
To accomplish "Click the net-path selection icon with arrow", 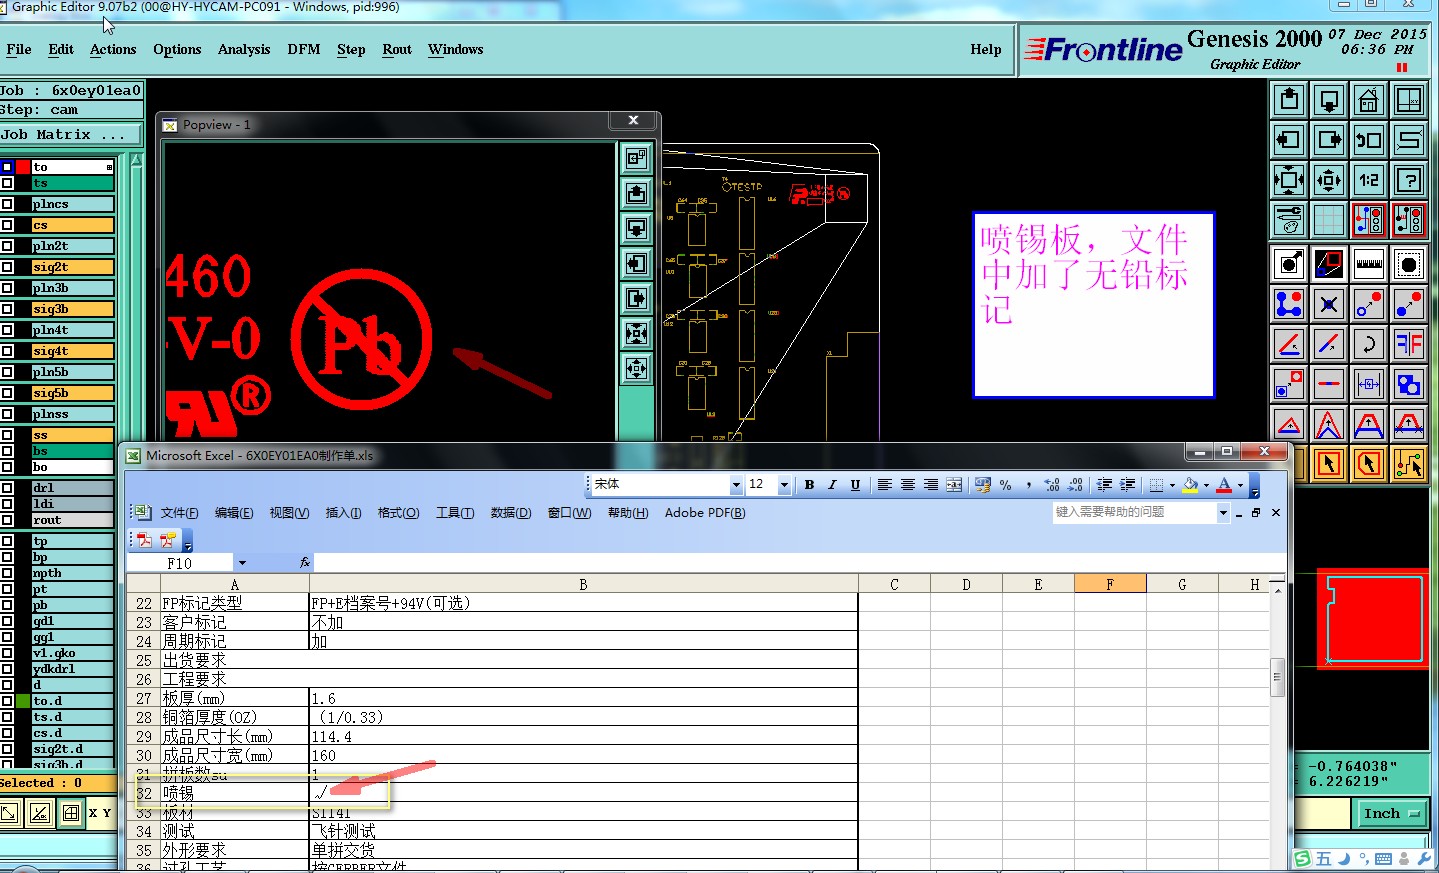I will (x=1409, y=464).
